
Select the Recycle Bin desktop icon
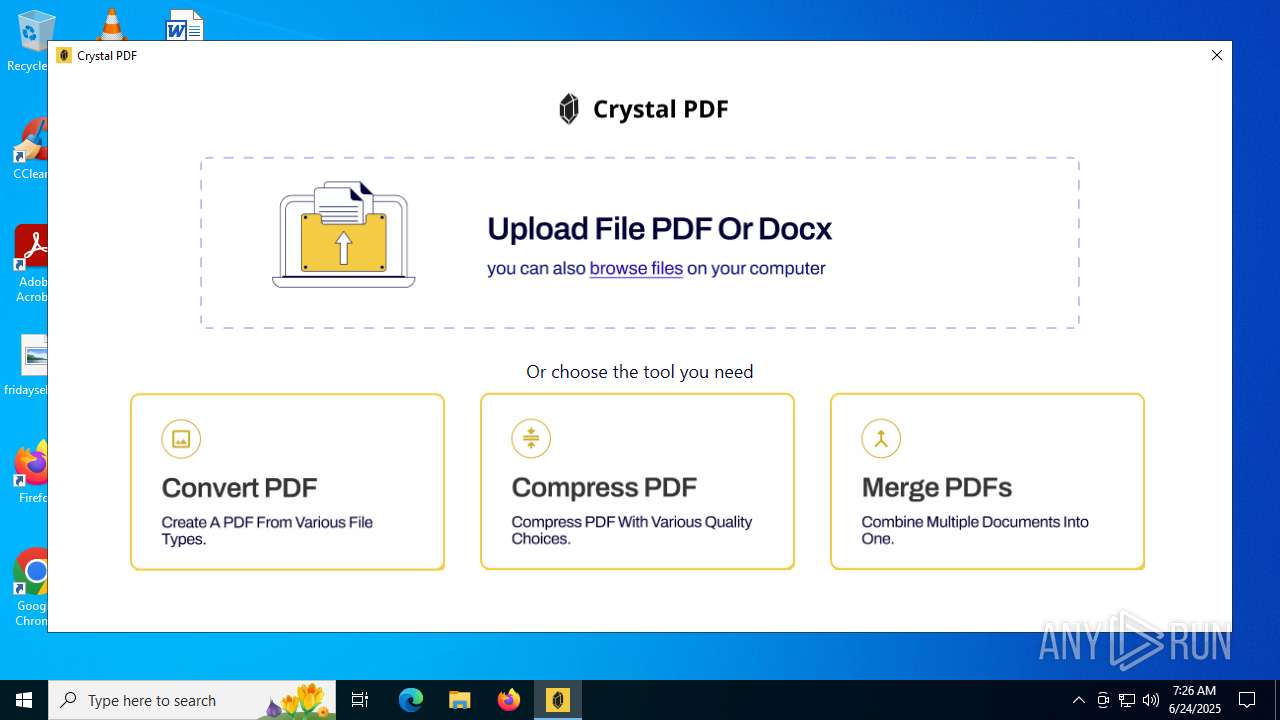[x=32, y=41]
